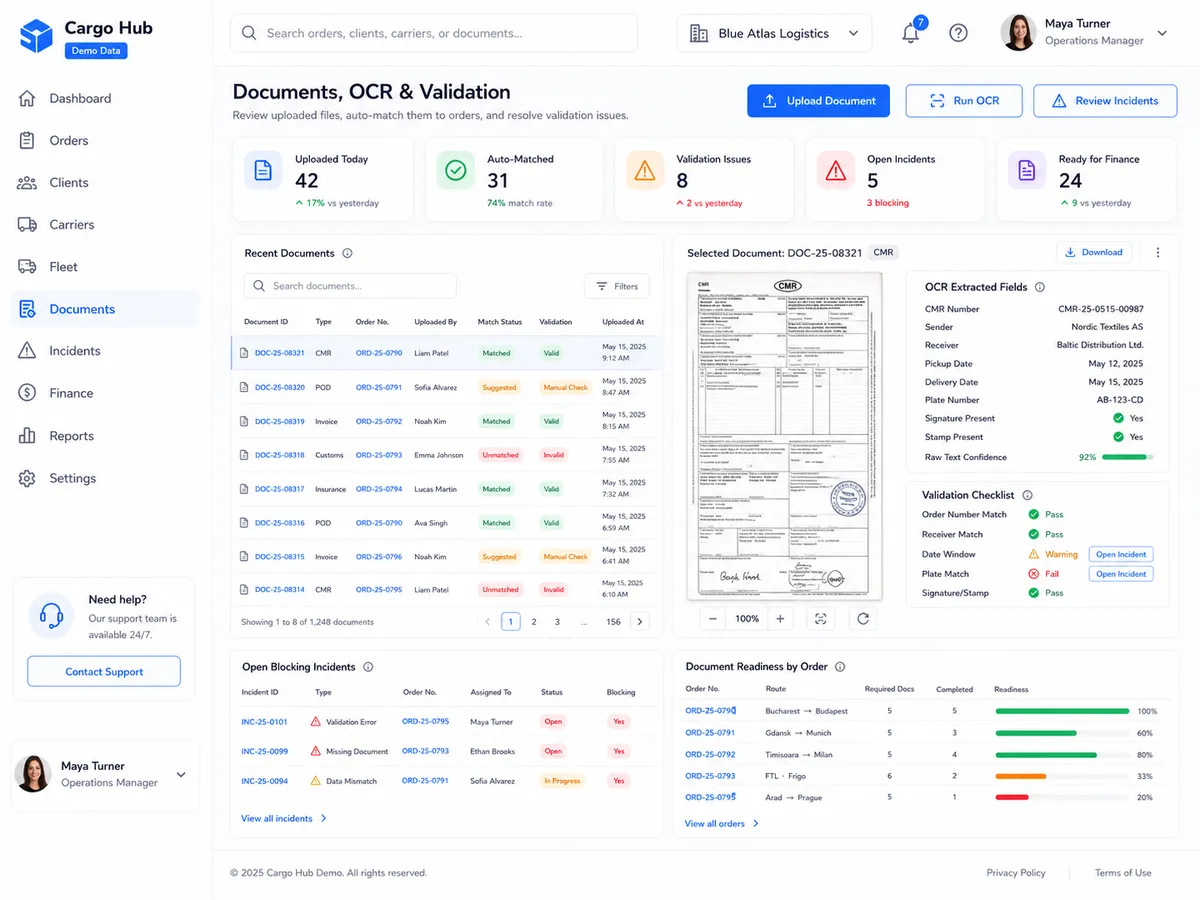The image size is (1200, 900).
Task: Click the OCR Extracted Fields info icon
Action: click(x=1040, y=287)
